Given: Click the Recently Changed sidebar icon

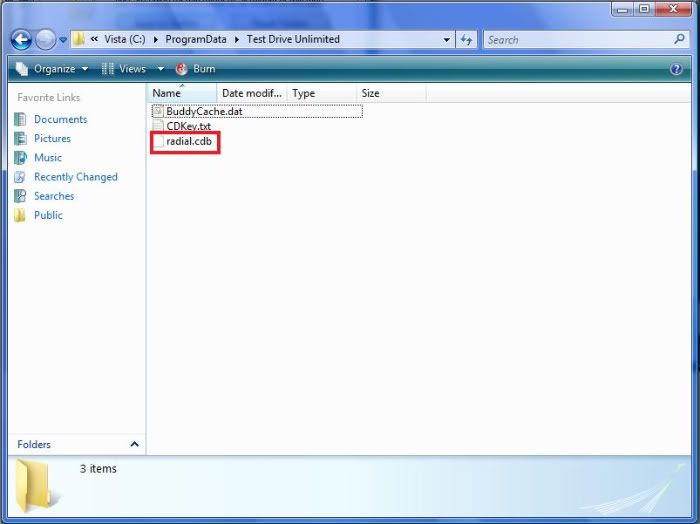Looking at the screenshot, I should point(20,177).
